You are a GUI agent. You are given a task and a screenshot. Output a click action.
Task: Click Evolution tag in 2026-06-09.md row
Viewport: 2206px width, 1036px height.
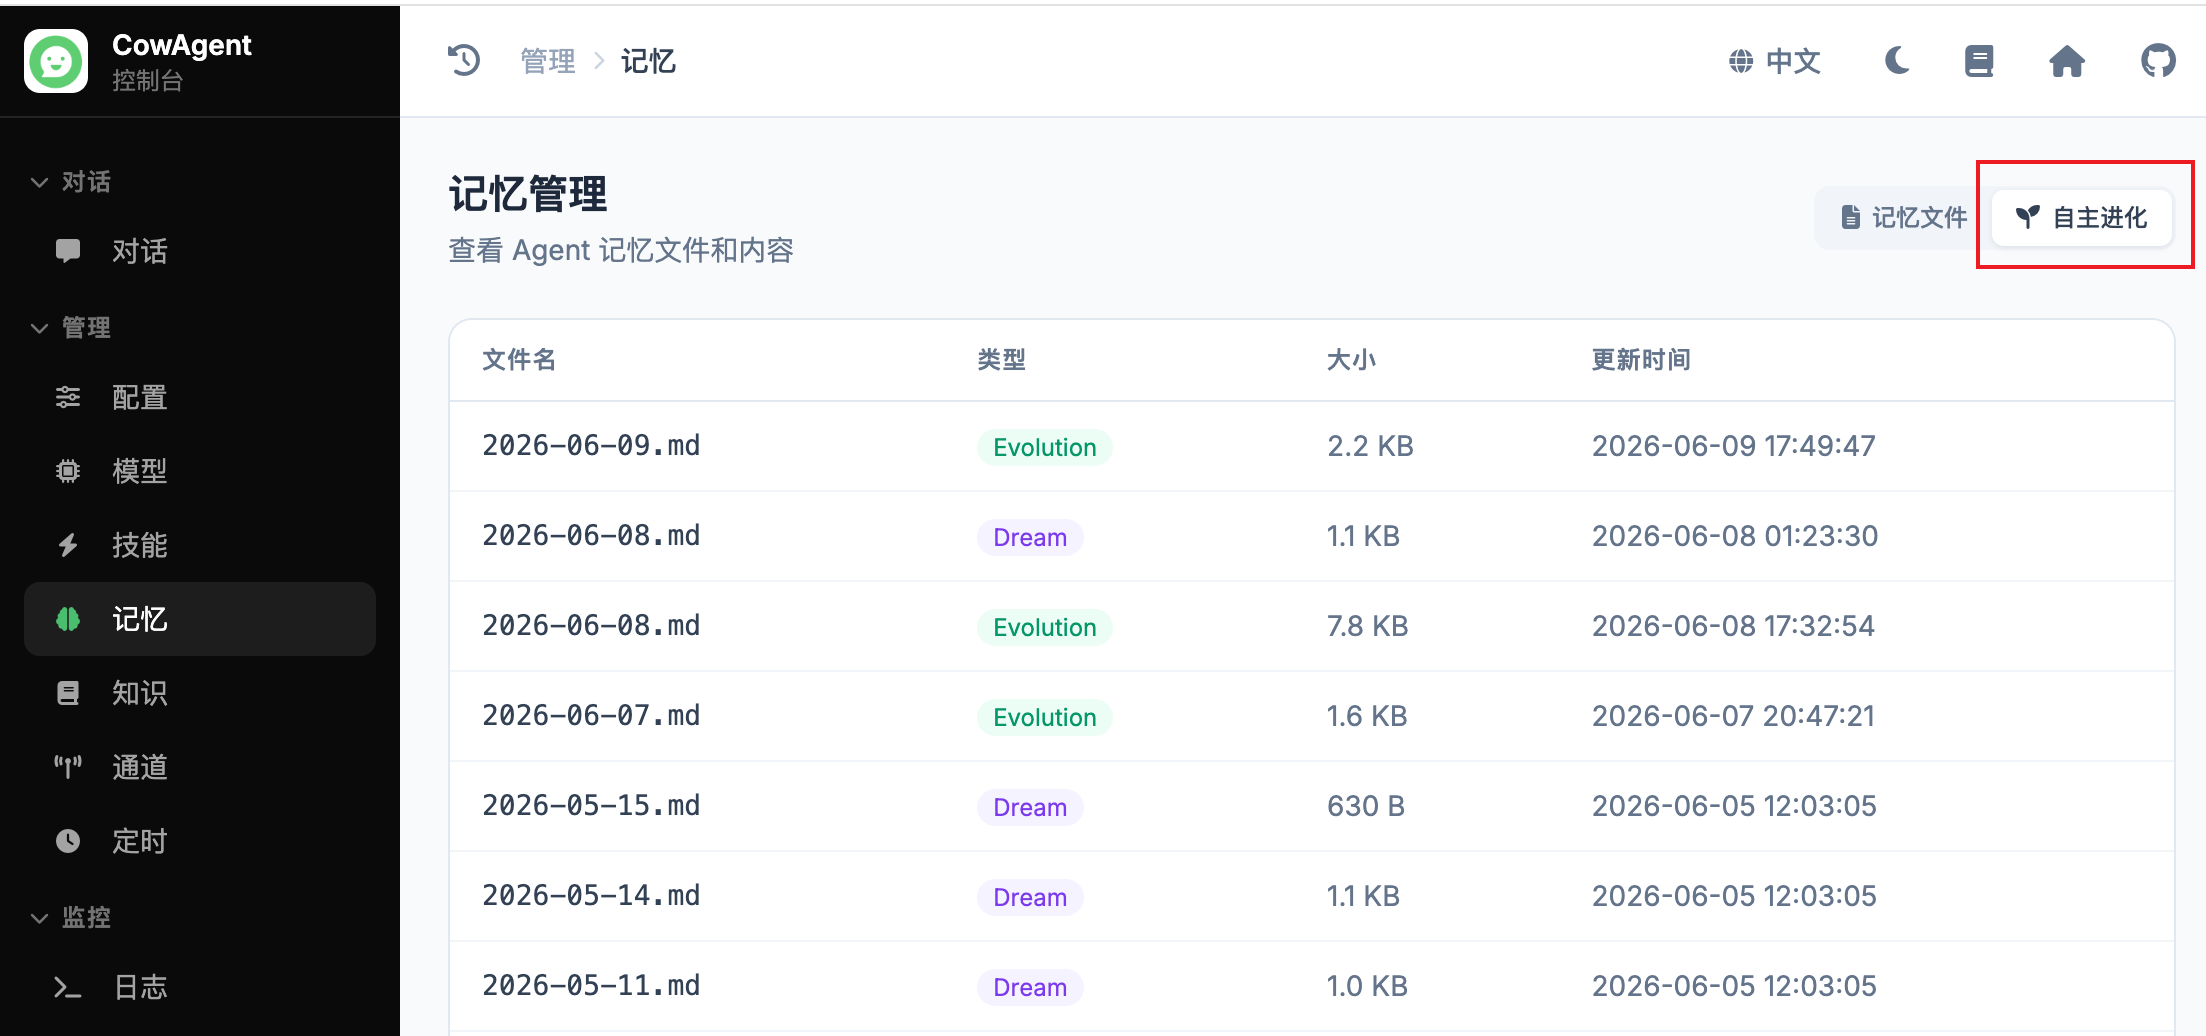[x=1045, y=447]
